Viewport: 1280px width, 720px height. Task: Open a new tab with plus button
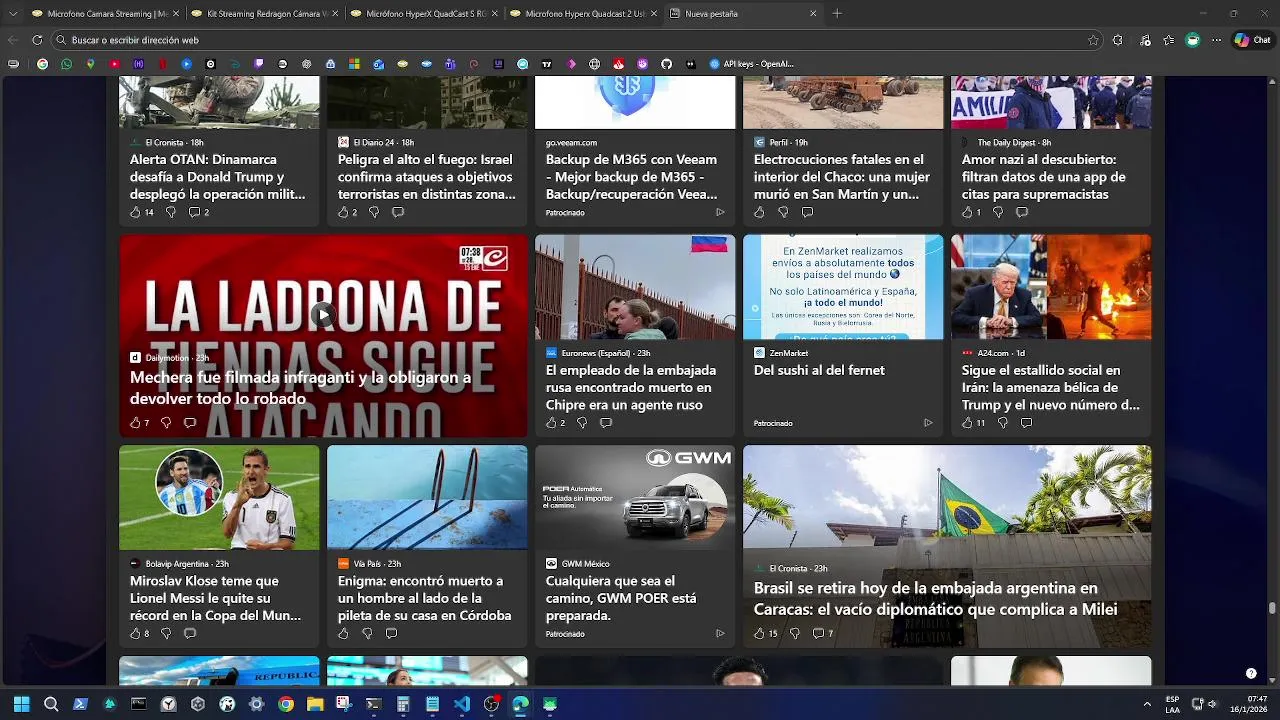(837, 14)
